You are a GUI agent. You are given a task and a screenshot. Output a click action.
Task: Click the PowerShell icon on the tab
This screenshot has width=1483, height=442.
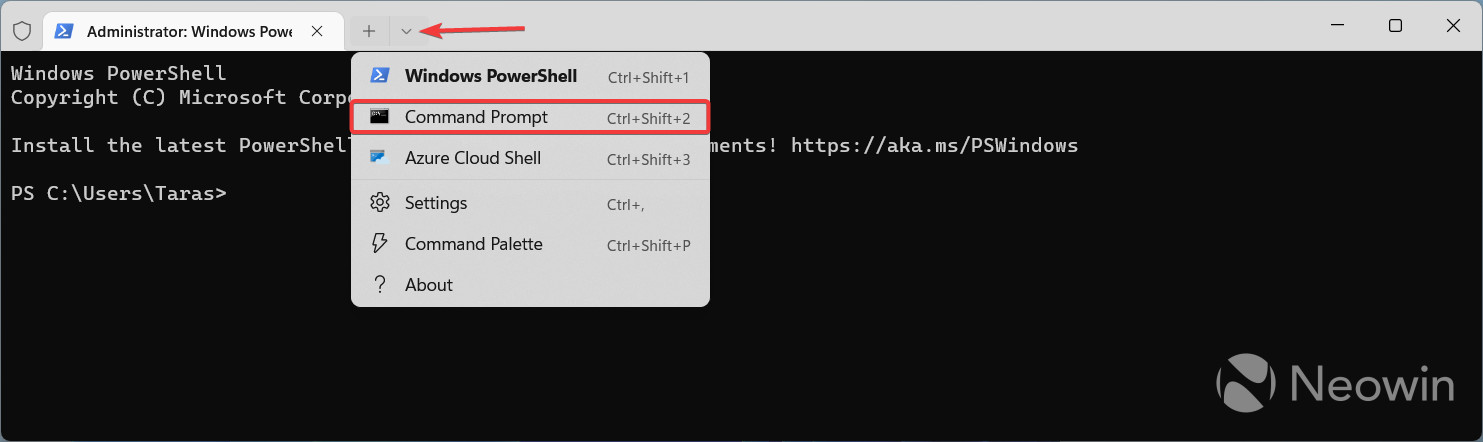64,30
